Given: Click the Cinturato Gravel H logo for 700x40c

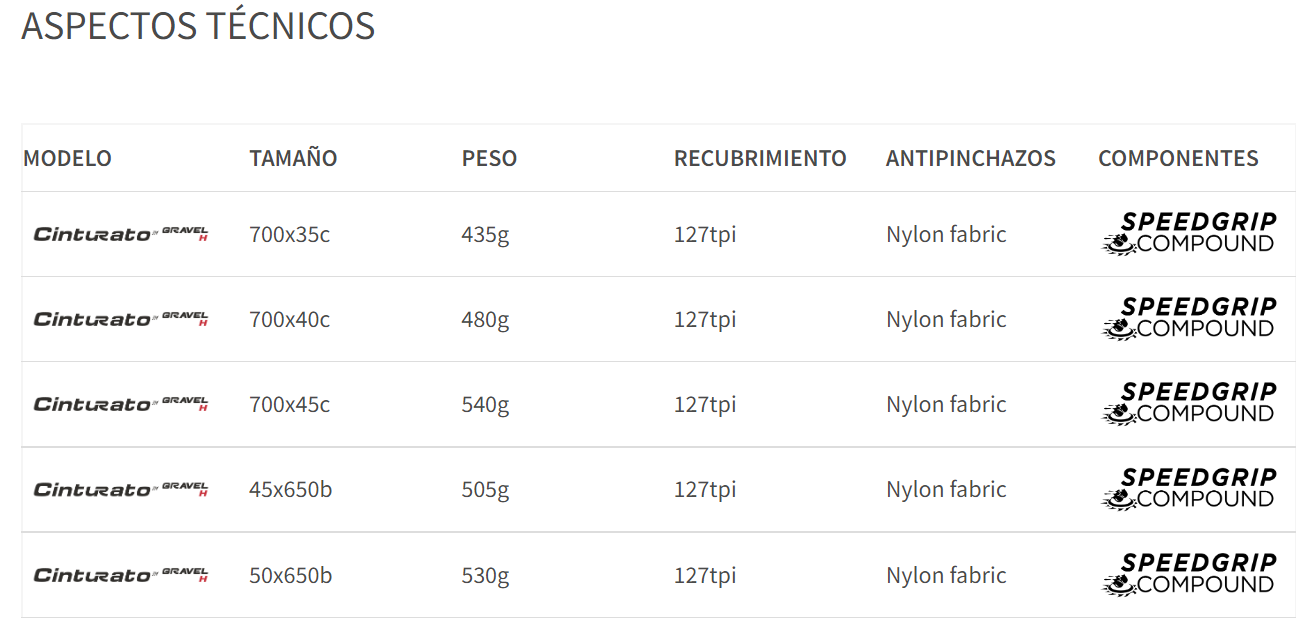Looking at the screenshot, I should [x=121, y=319].
